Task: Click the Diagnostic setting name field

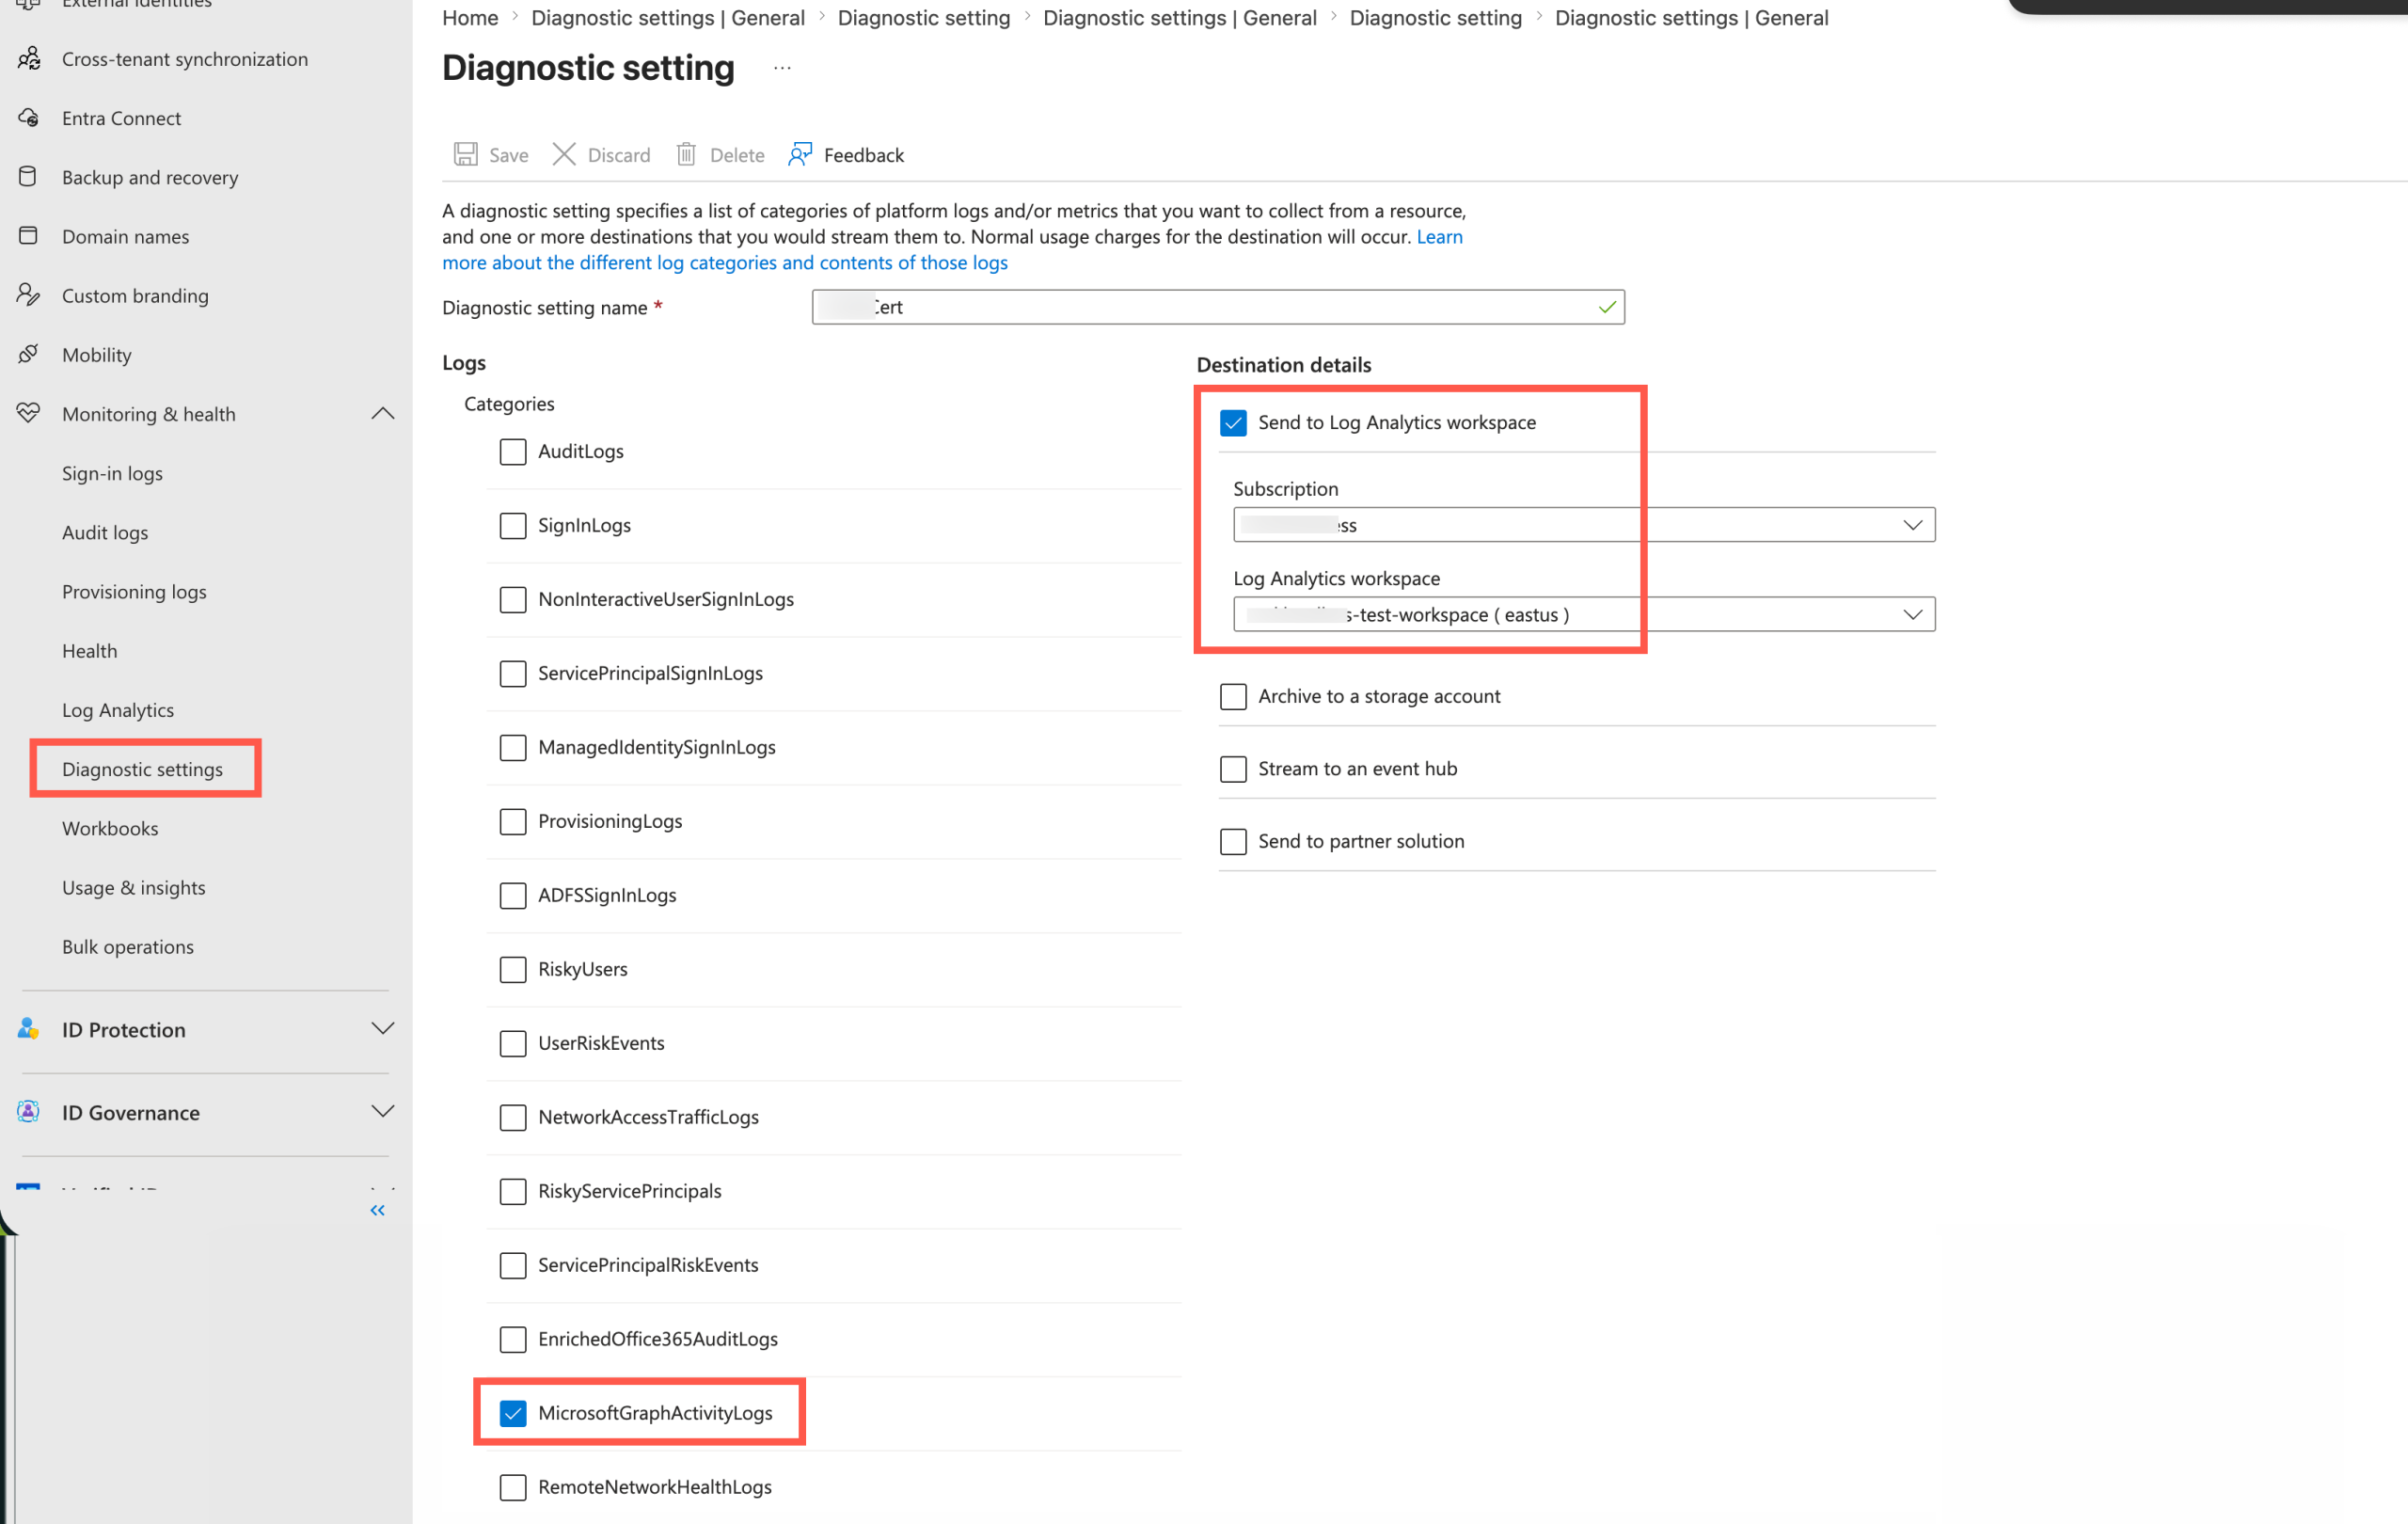Action: tap(1218, 307)
